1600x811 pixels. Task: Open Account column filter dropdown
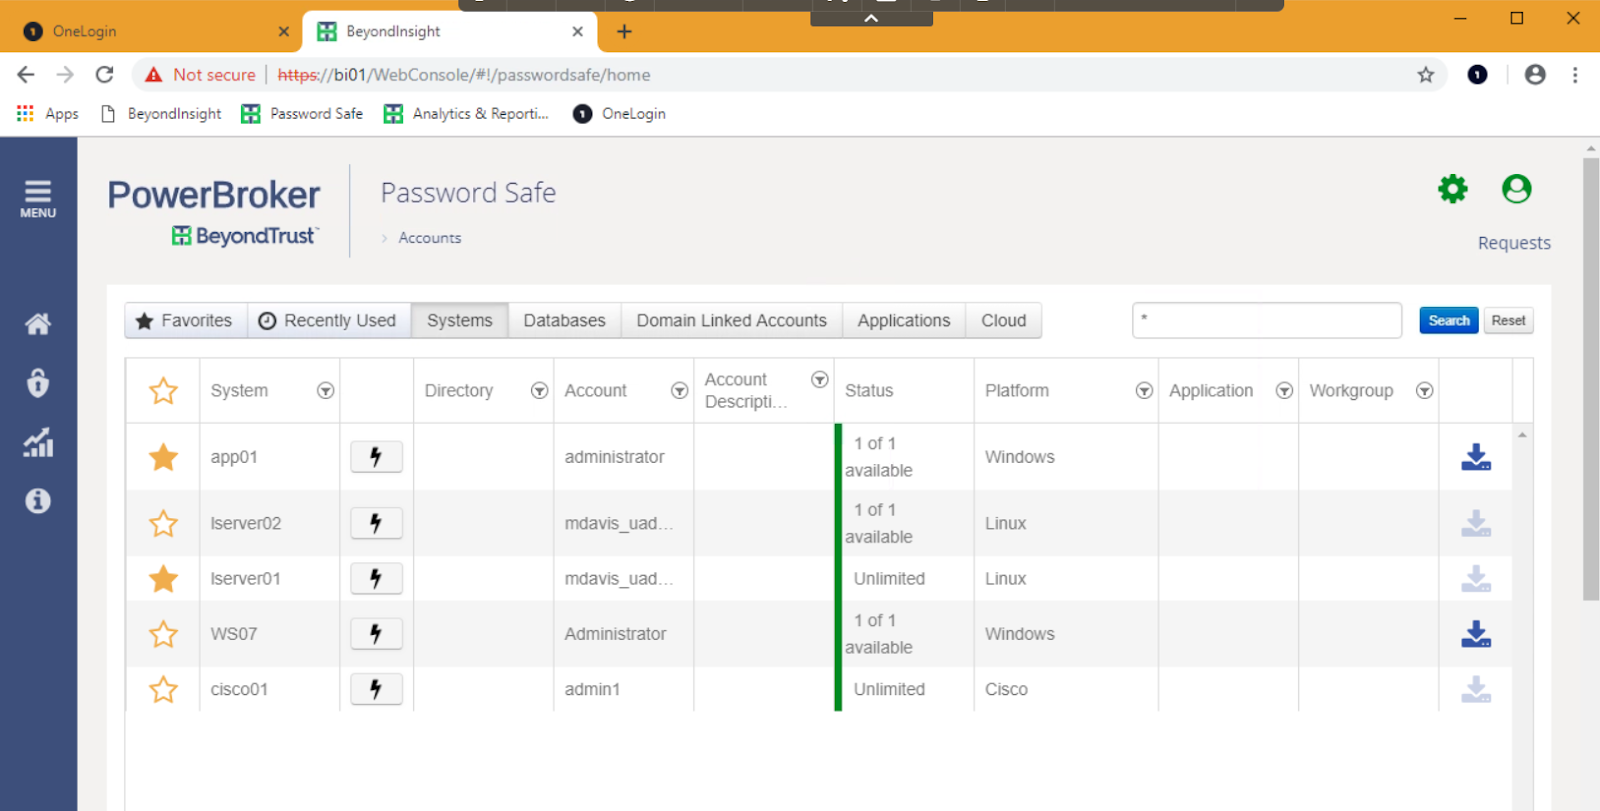click(679, 391)
